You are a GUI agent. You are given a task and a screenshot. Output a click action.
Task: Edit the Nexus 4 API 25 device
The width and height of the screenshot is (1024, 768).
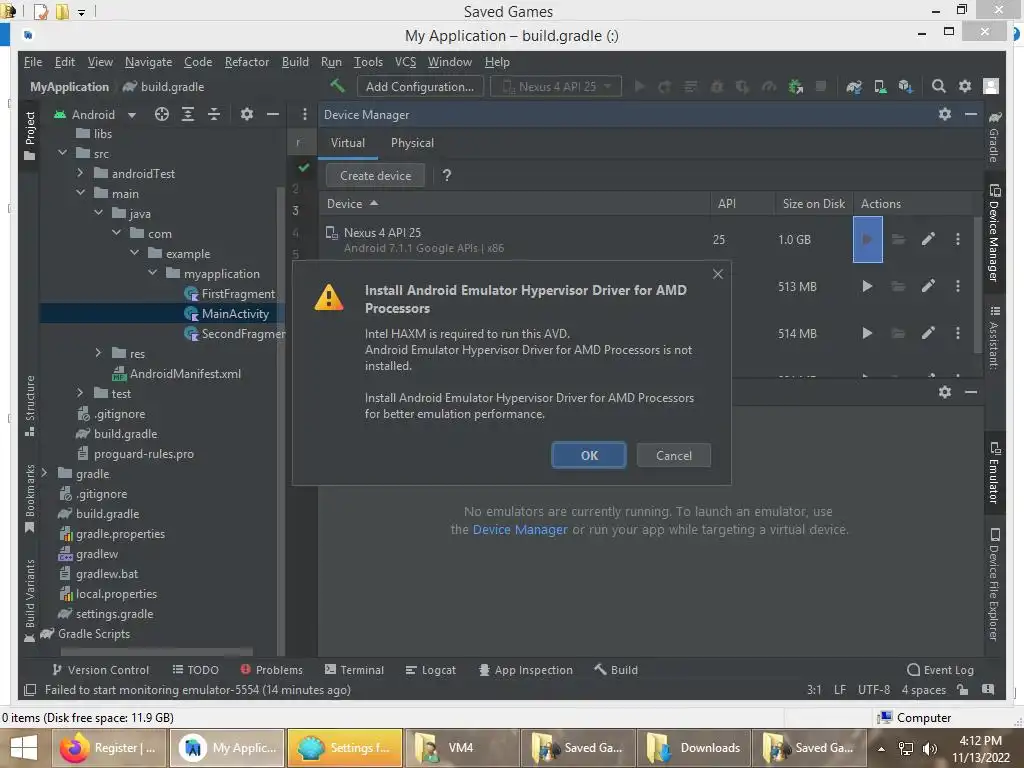tap(928, 240)
